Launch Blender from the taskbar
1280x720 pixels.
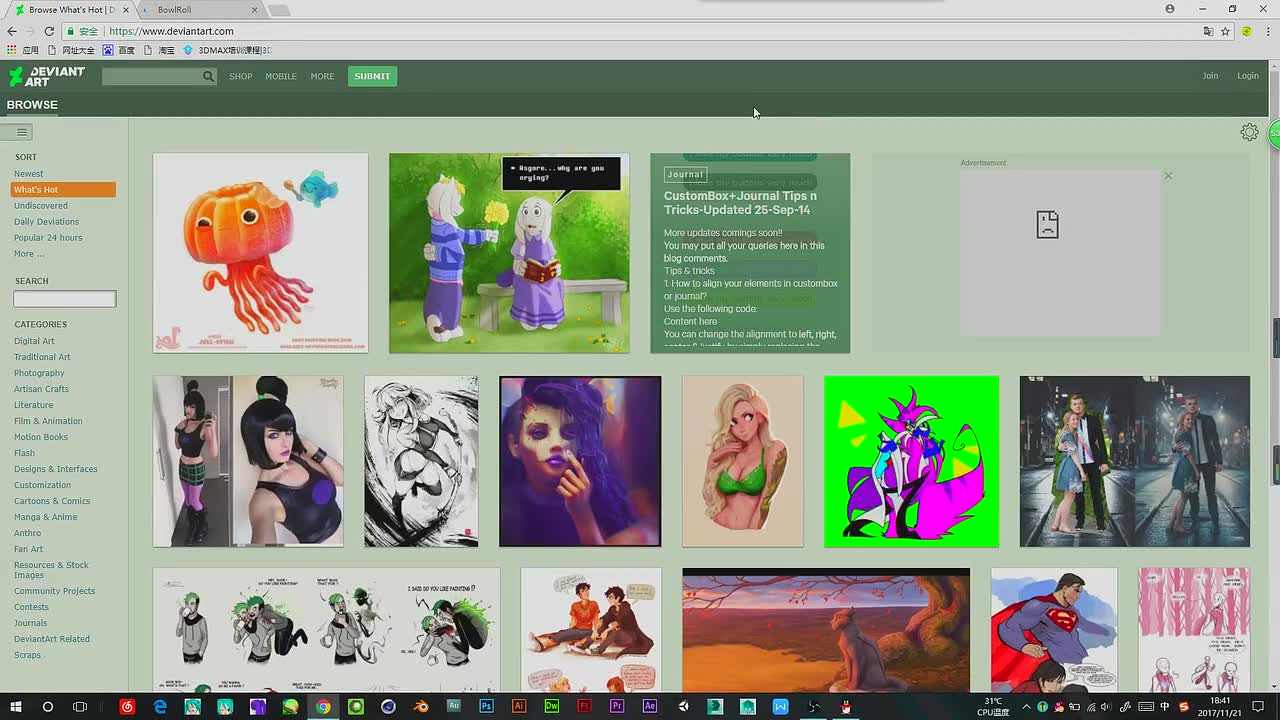tap(421, 707)
